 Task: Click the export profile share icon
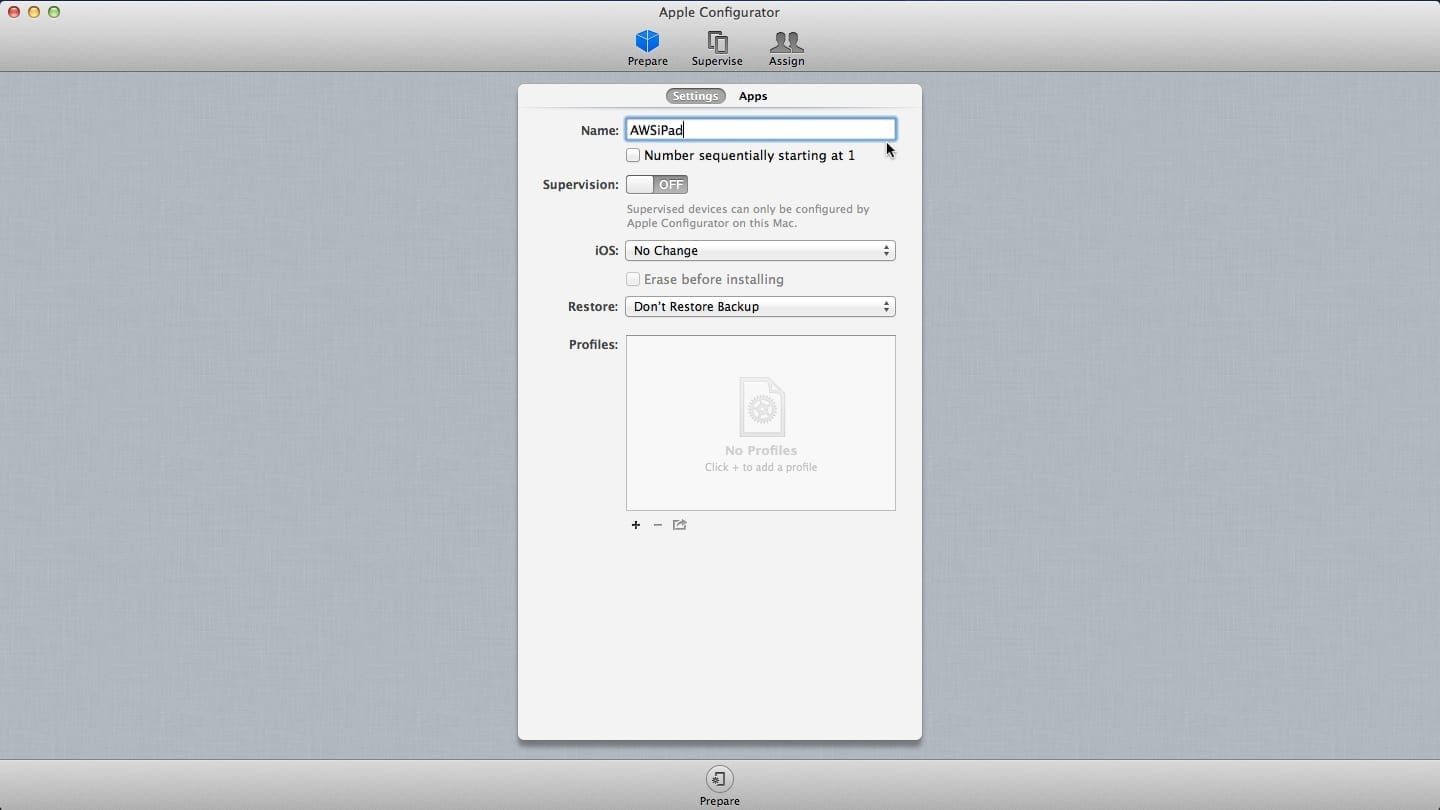point(679,525)
